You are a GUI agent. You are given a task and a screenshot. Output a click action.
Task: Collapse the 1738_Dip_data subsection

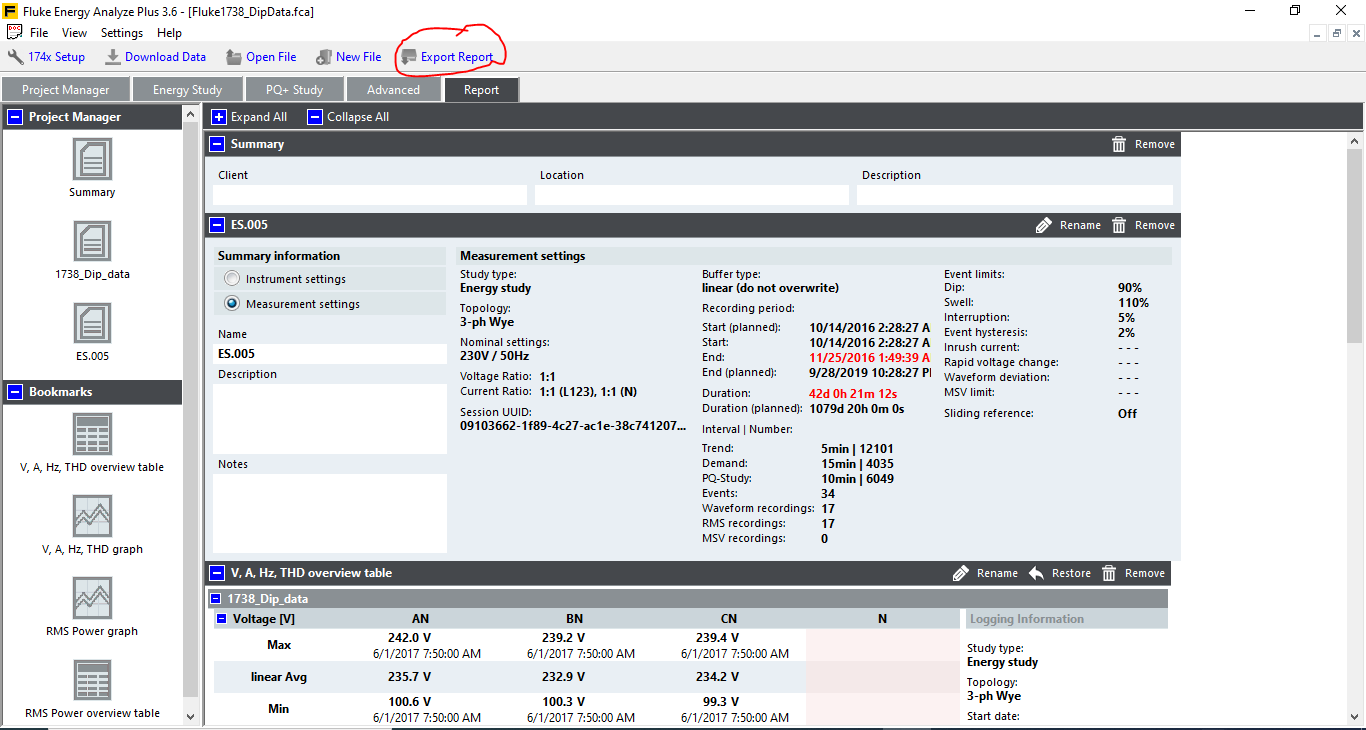click(x=215, y=599)
